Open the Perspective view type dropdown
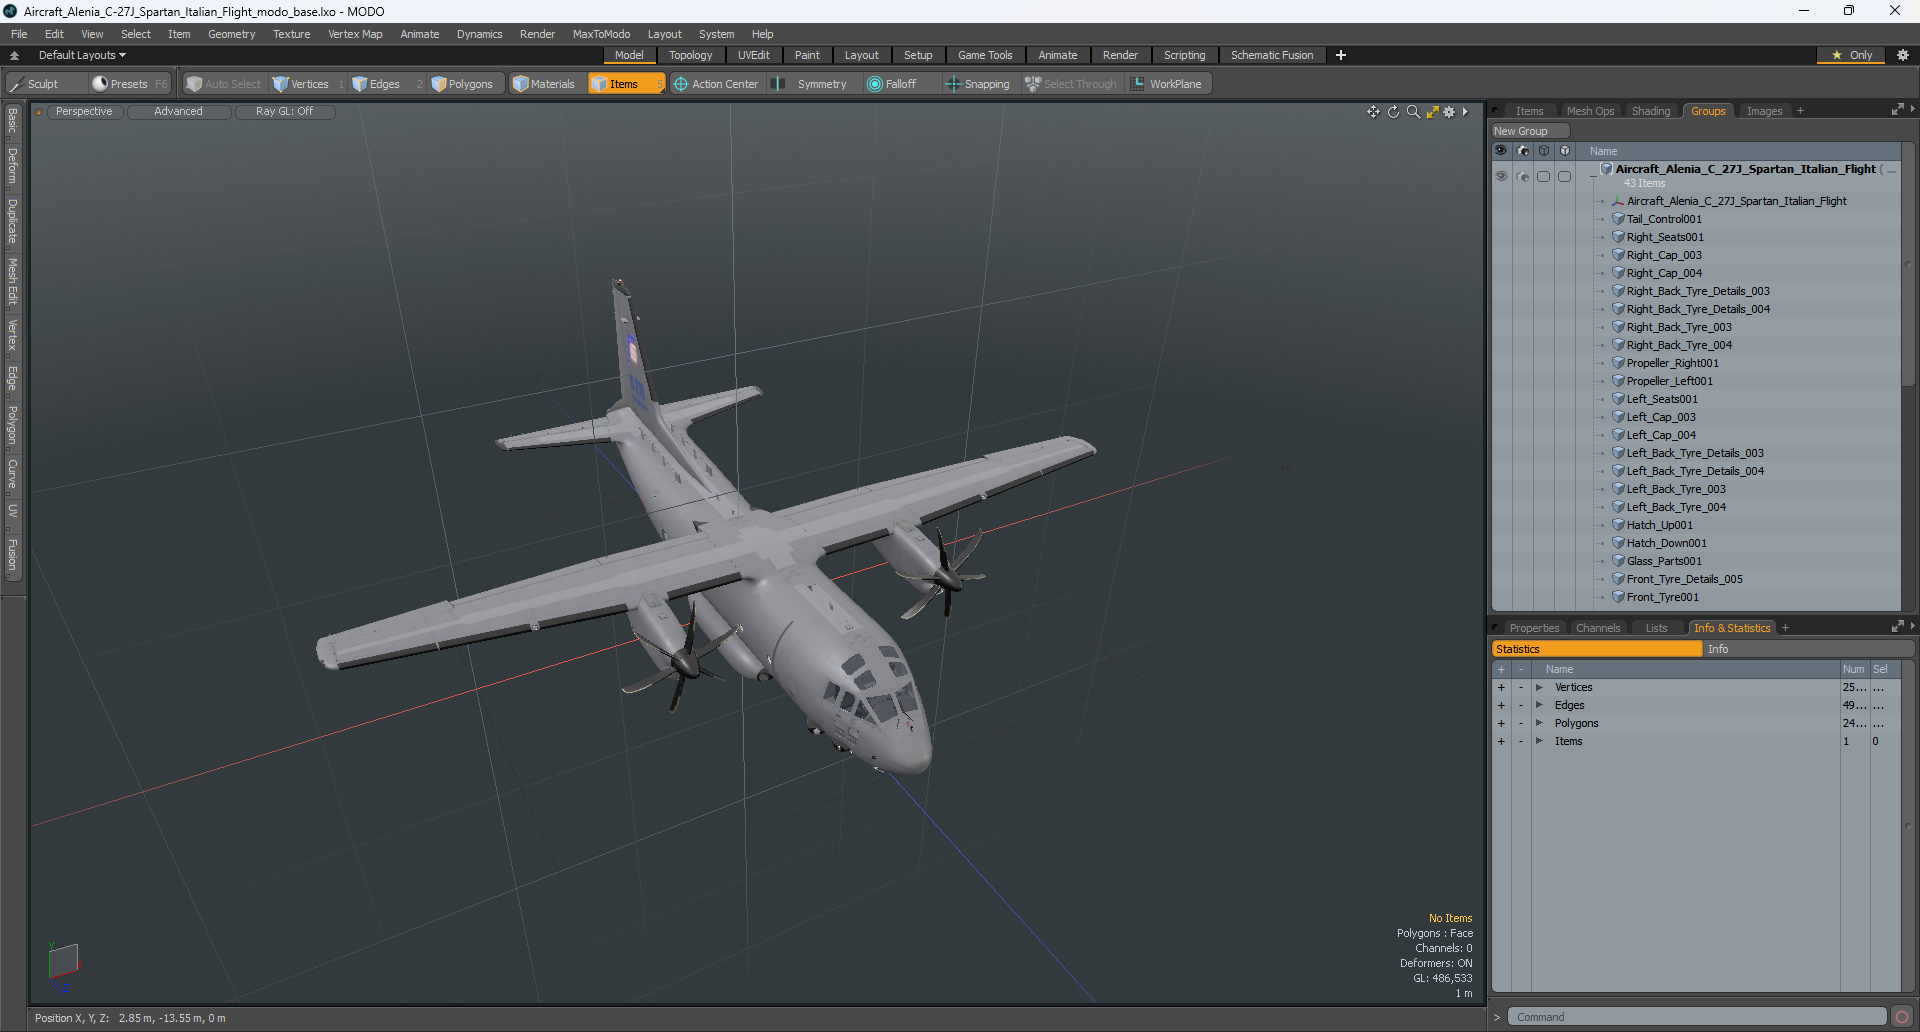This screenshot has height=1032, width=1920. pyautogui.click(x=84, y=112)
